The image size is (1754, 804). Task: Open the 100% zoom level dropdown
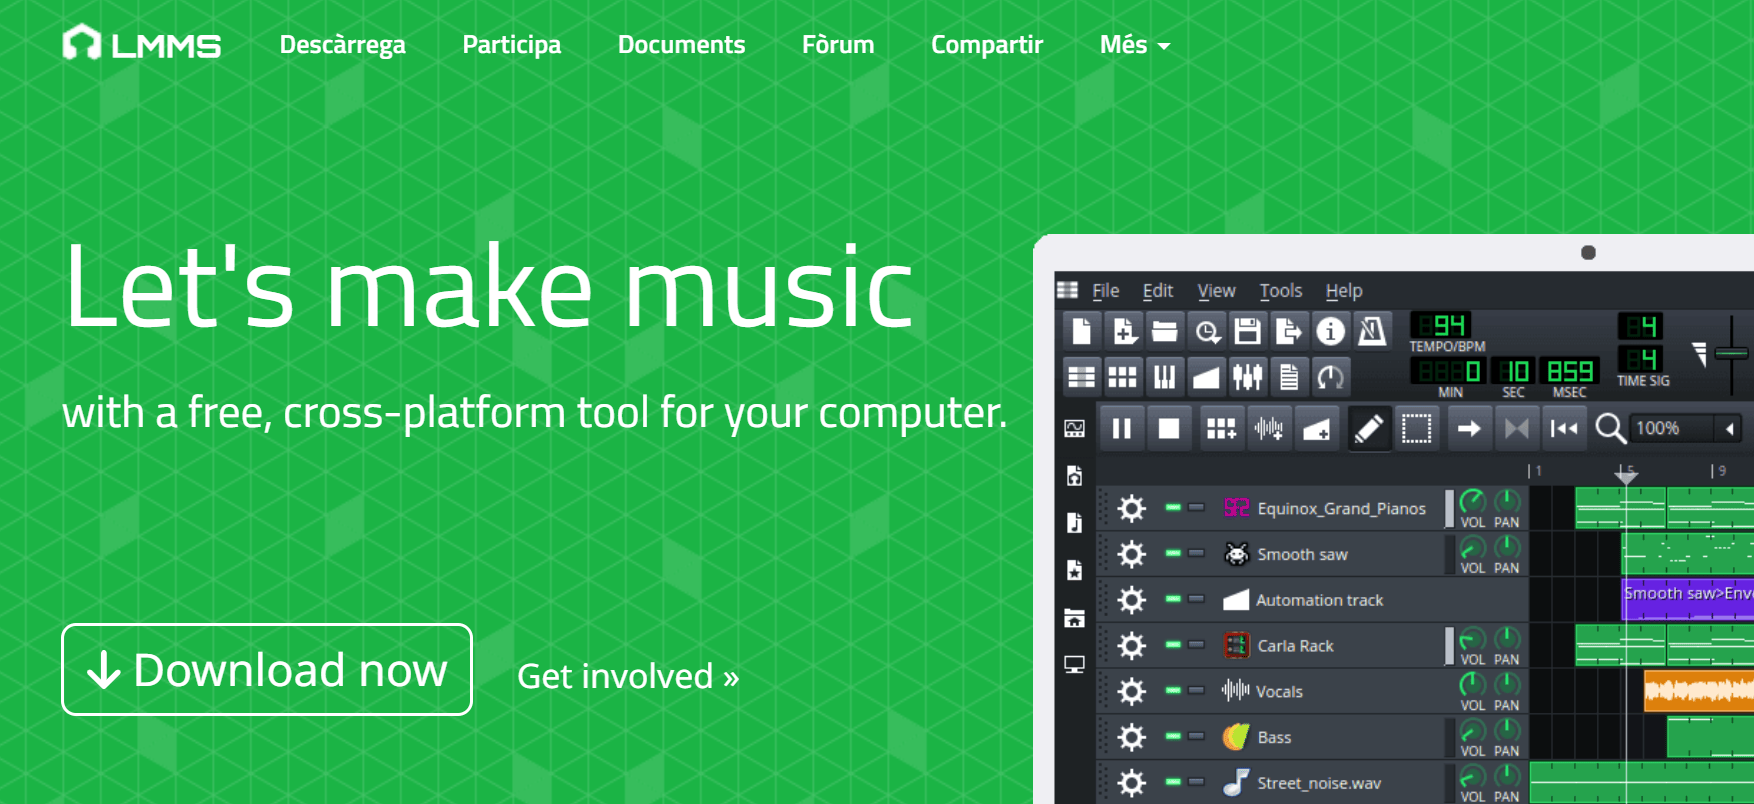click(1686, 429)
